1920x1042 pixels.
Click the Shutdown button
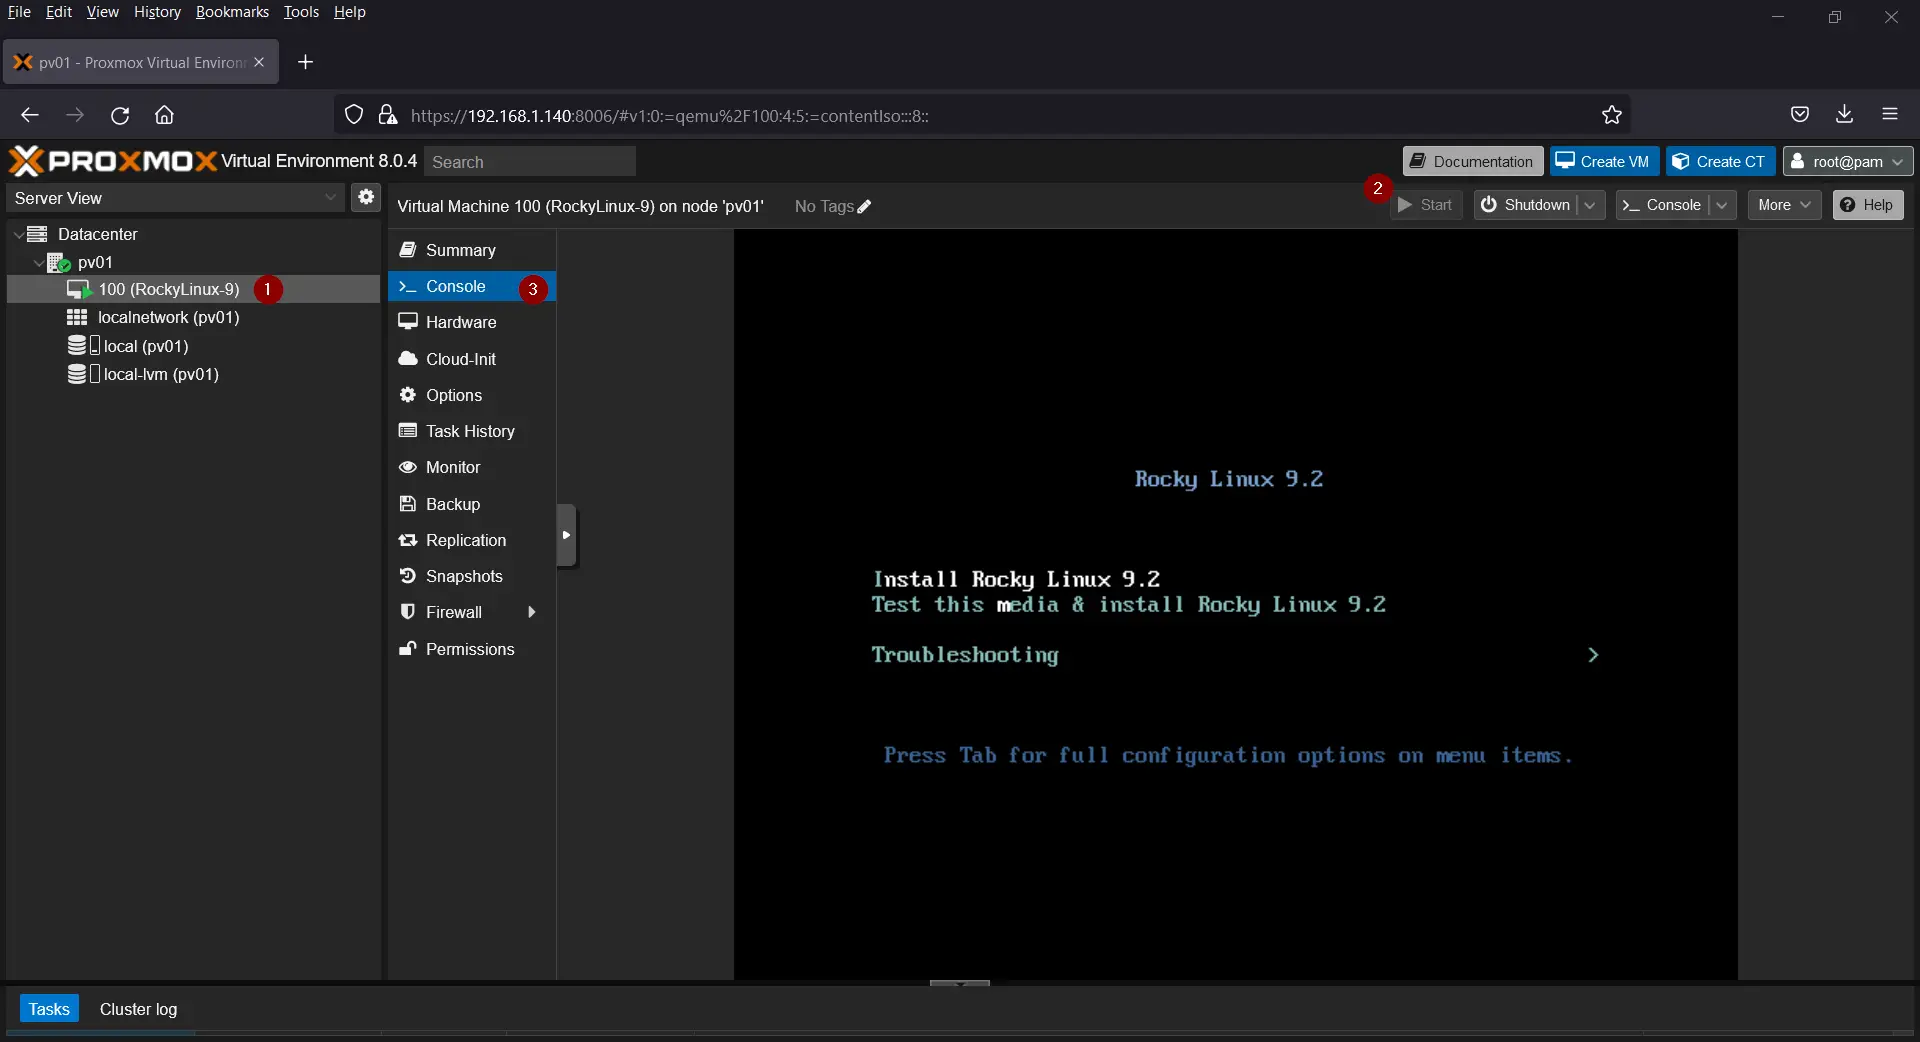(x=1526, y=205)
